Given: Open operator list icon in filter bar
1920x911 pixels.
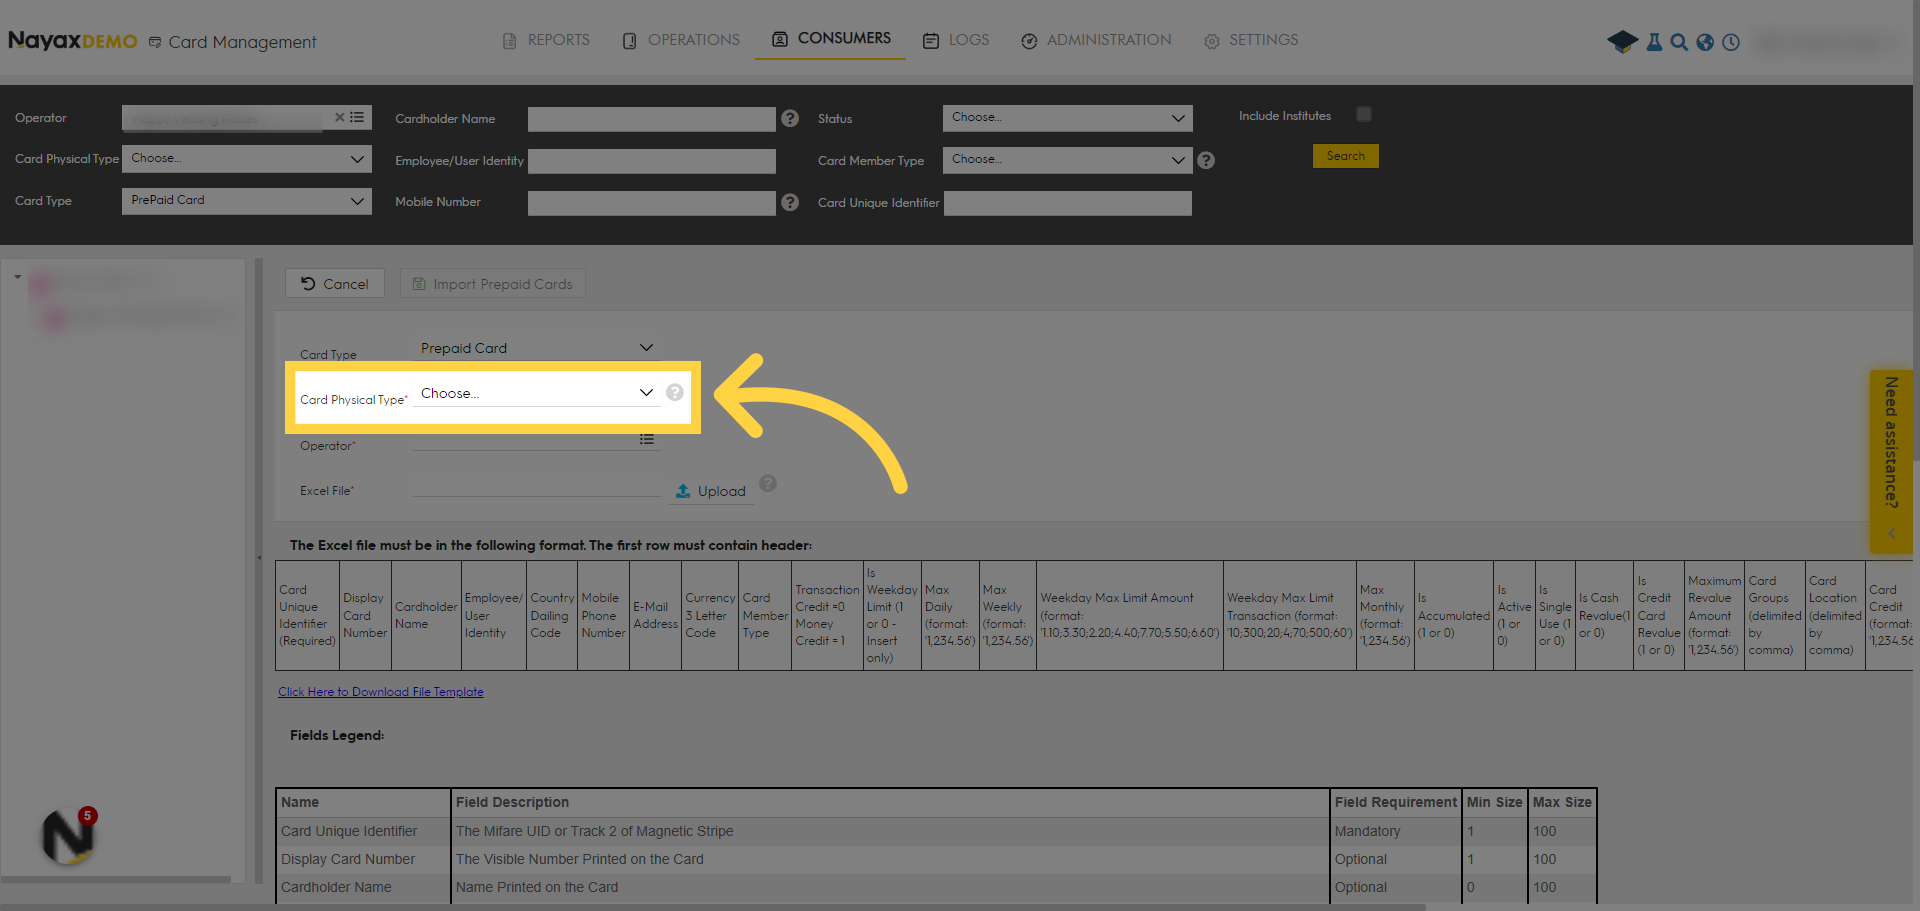Looking at the screenshot, I should click(x=357, y=117).
